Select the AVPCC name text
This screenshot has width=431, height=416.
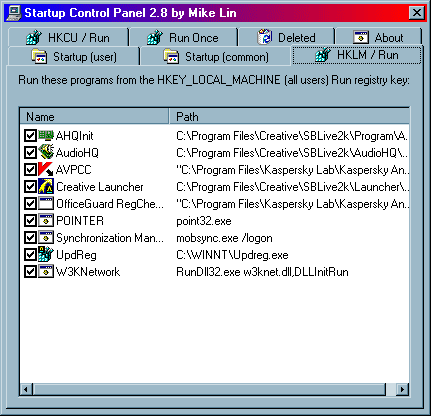click(74, 170)
